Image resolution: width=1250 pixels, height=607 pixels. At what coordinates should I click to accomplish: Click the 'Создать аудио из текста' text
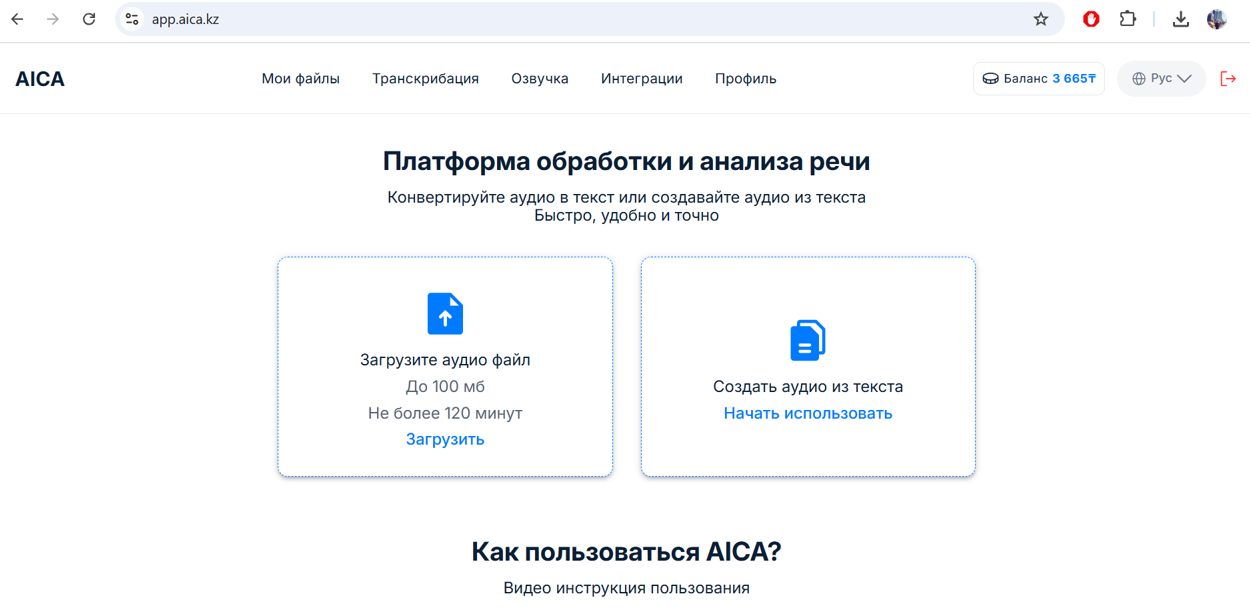[808, 386]
